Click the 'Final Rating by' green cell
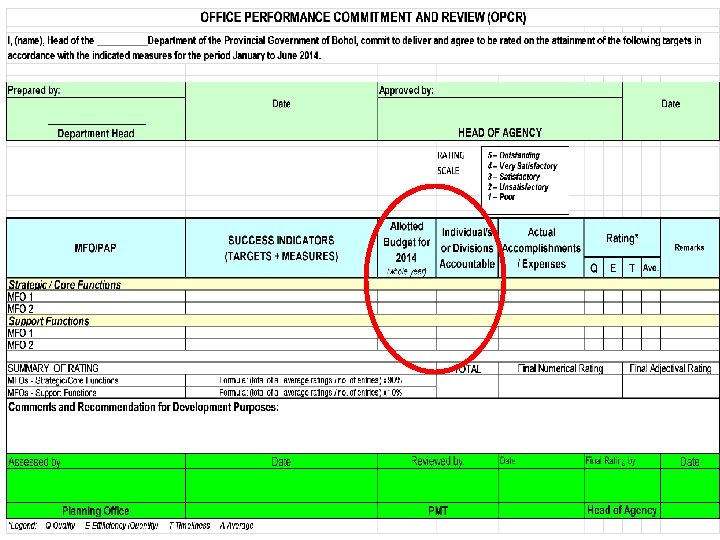 coord(622,461)
